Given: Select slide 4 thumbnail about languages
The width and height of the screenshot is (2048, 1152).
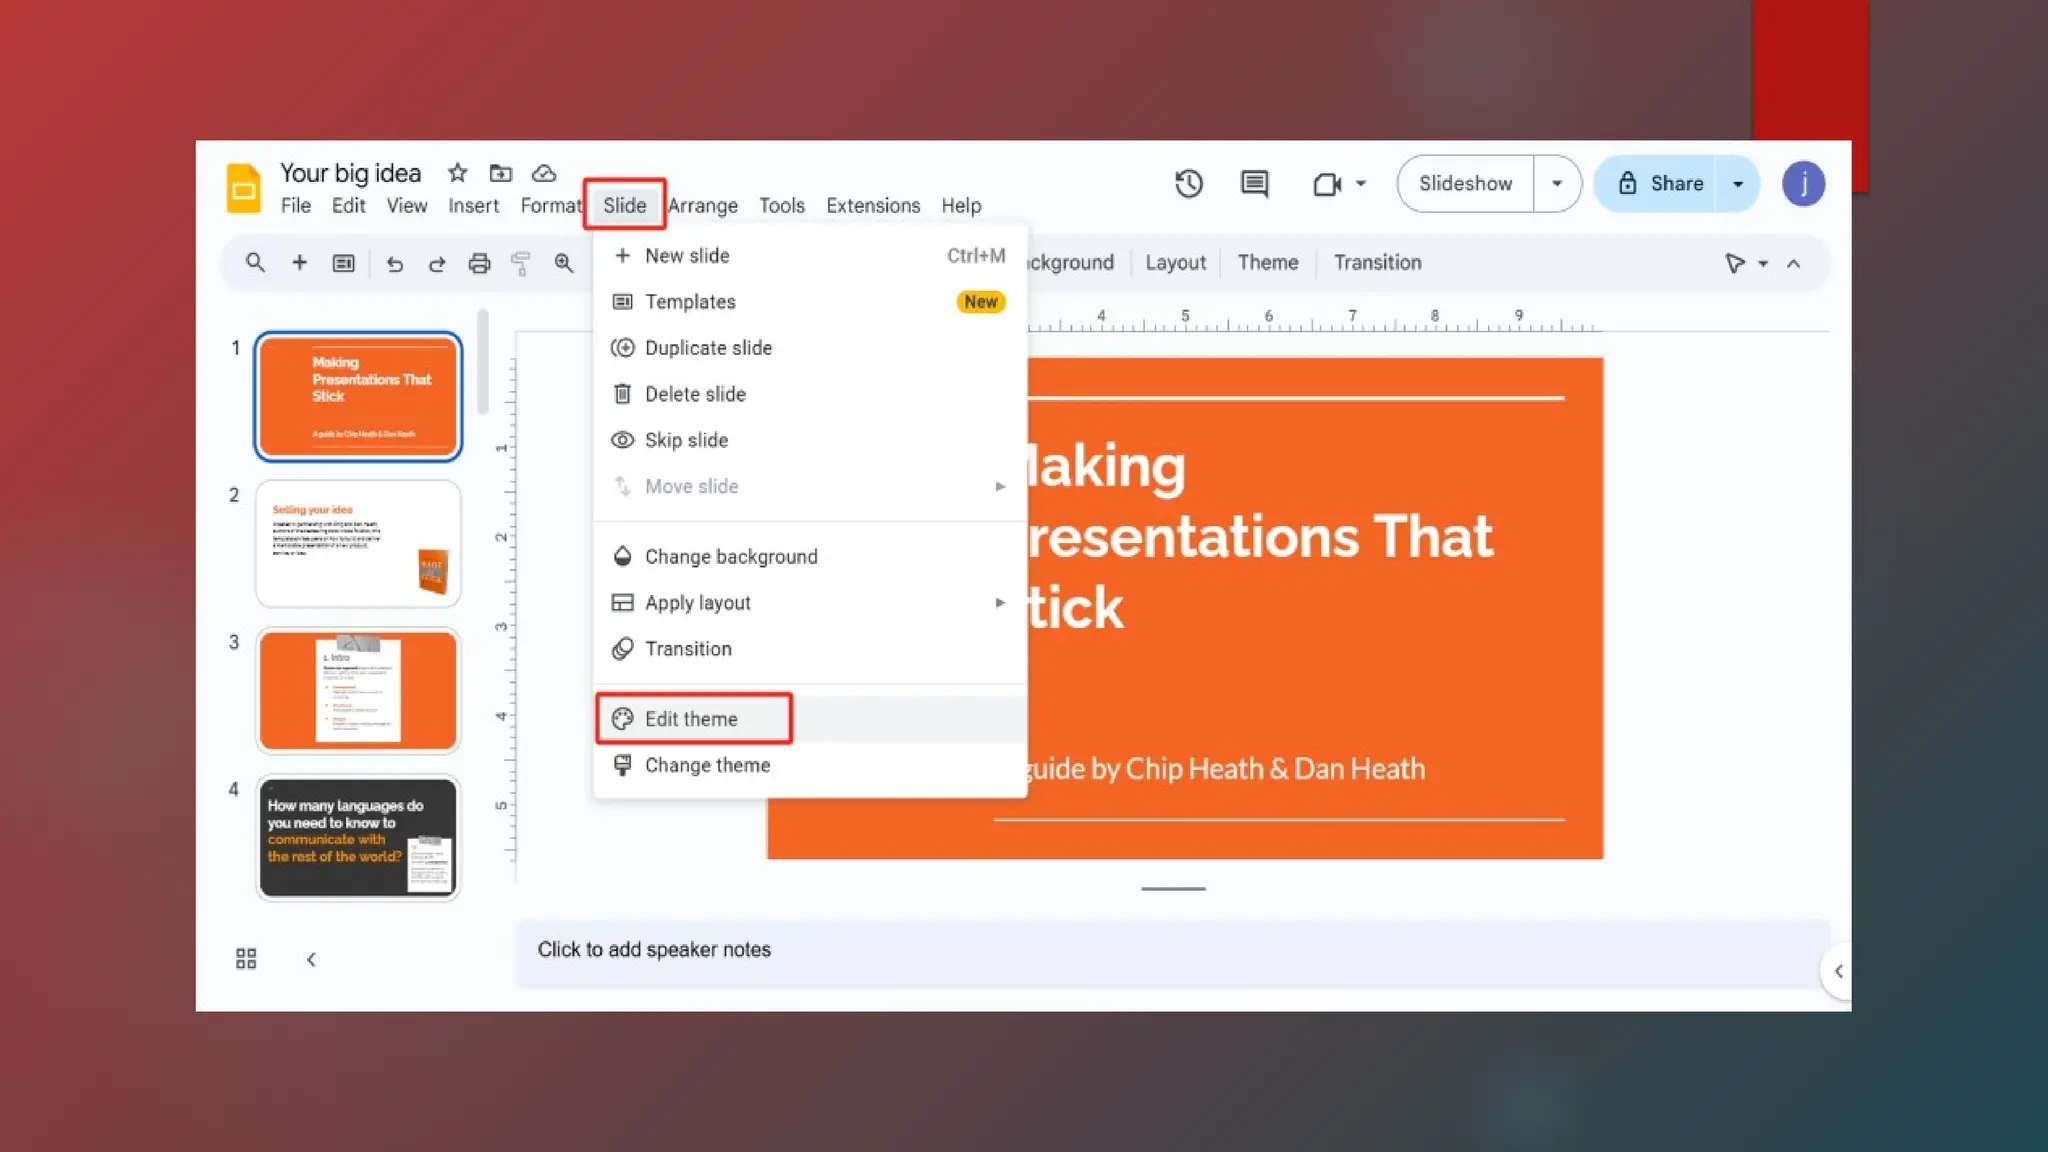Looking at the screenshot, I should point(358,838).
